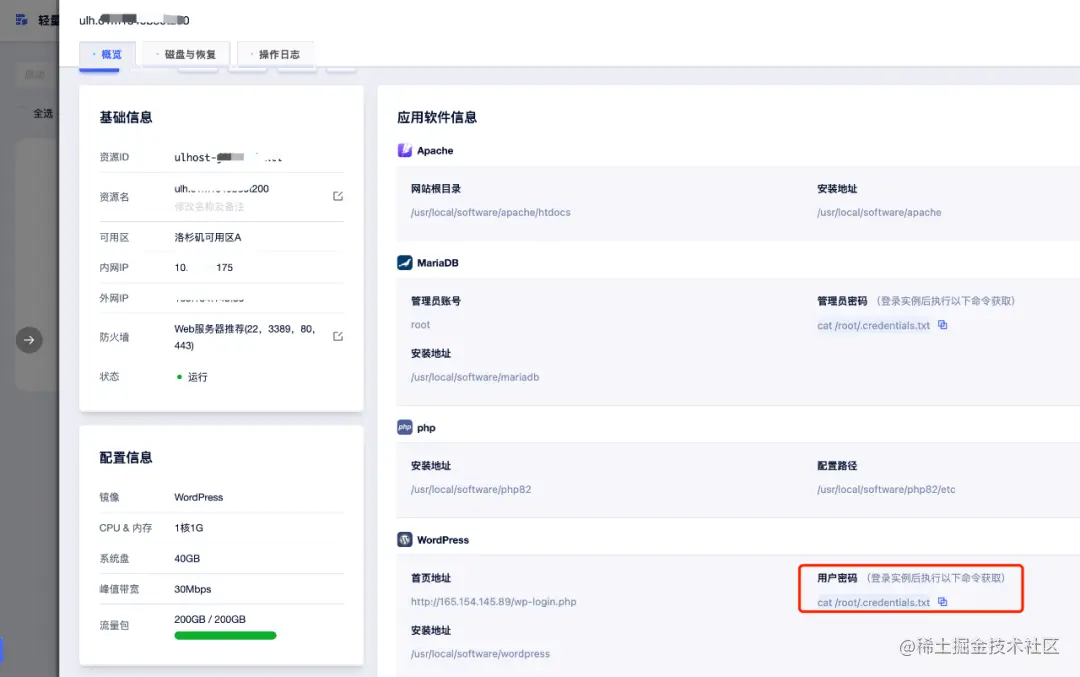Edit the 资源名 with pencil icon

(x=338, y=196)
